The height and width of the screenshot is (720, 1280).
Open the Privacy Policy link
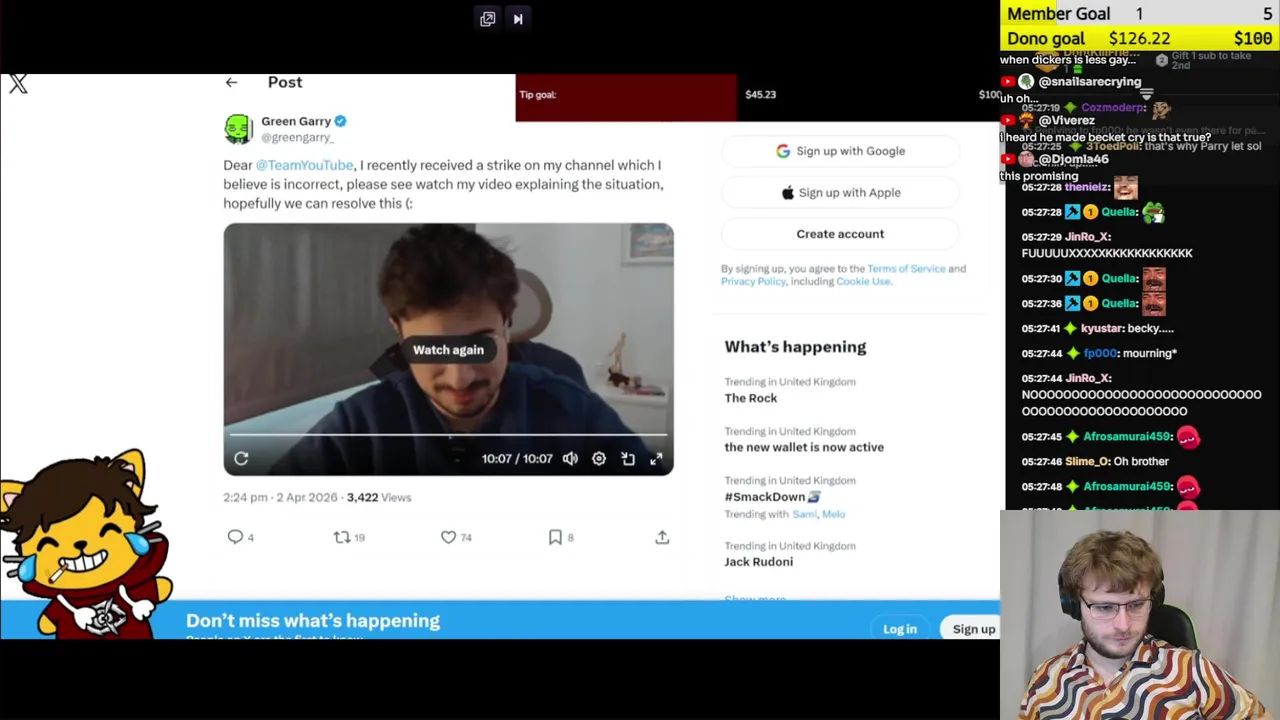click(x=753, y=282)
